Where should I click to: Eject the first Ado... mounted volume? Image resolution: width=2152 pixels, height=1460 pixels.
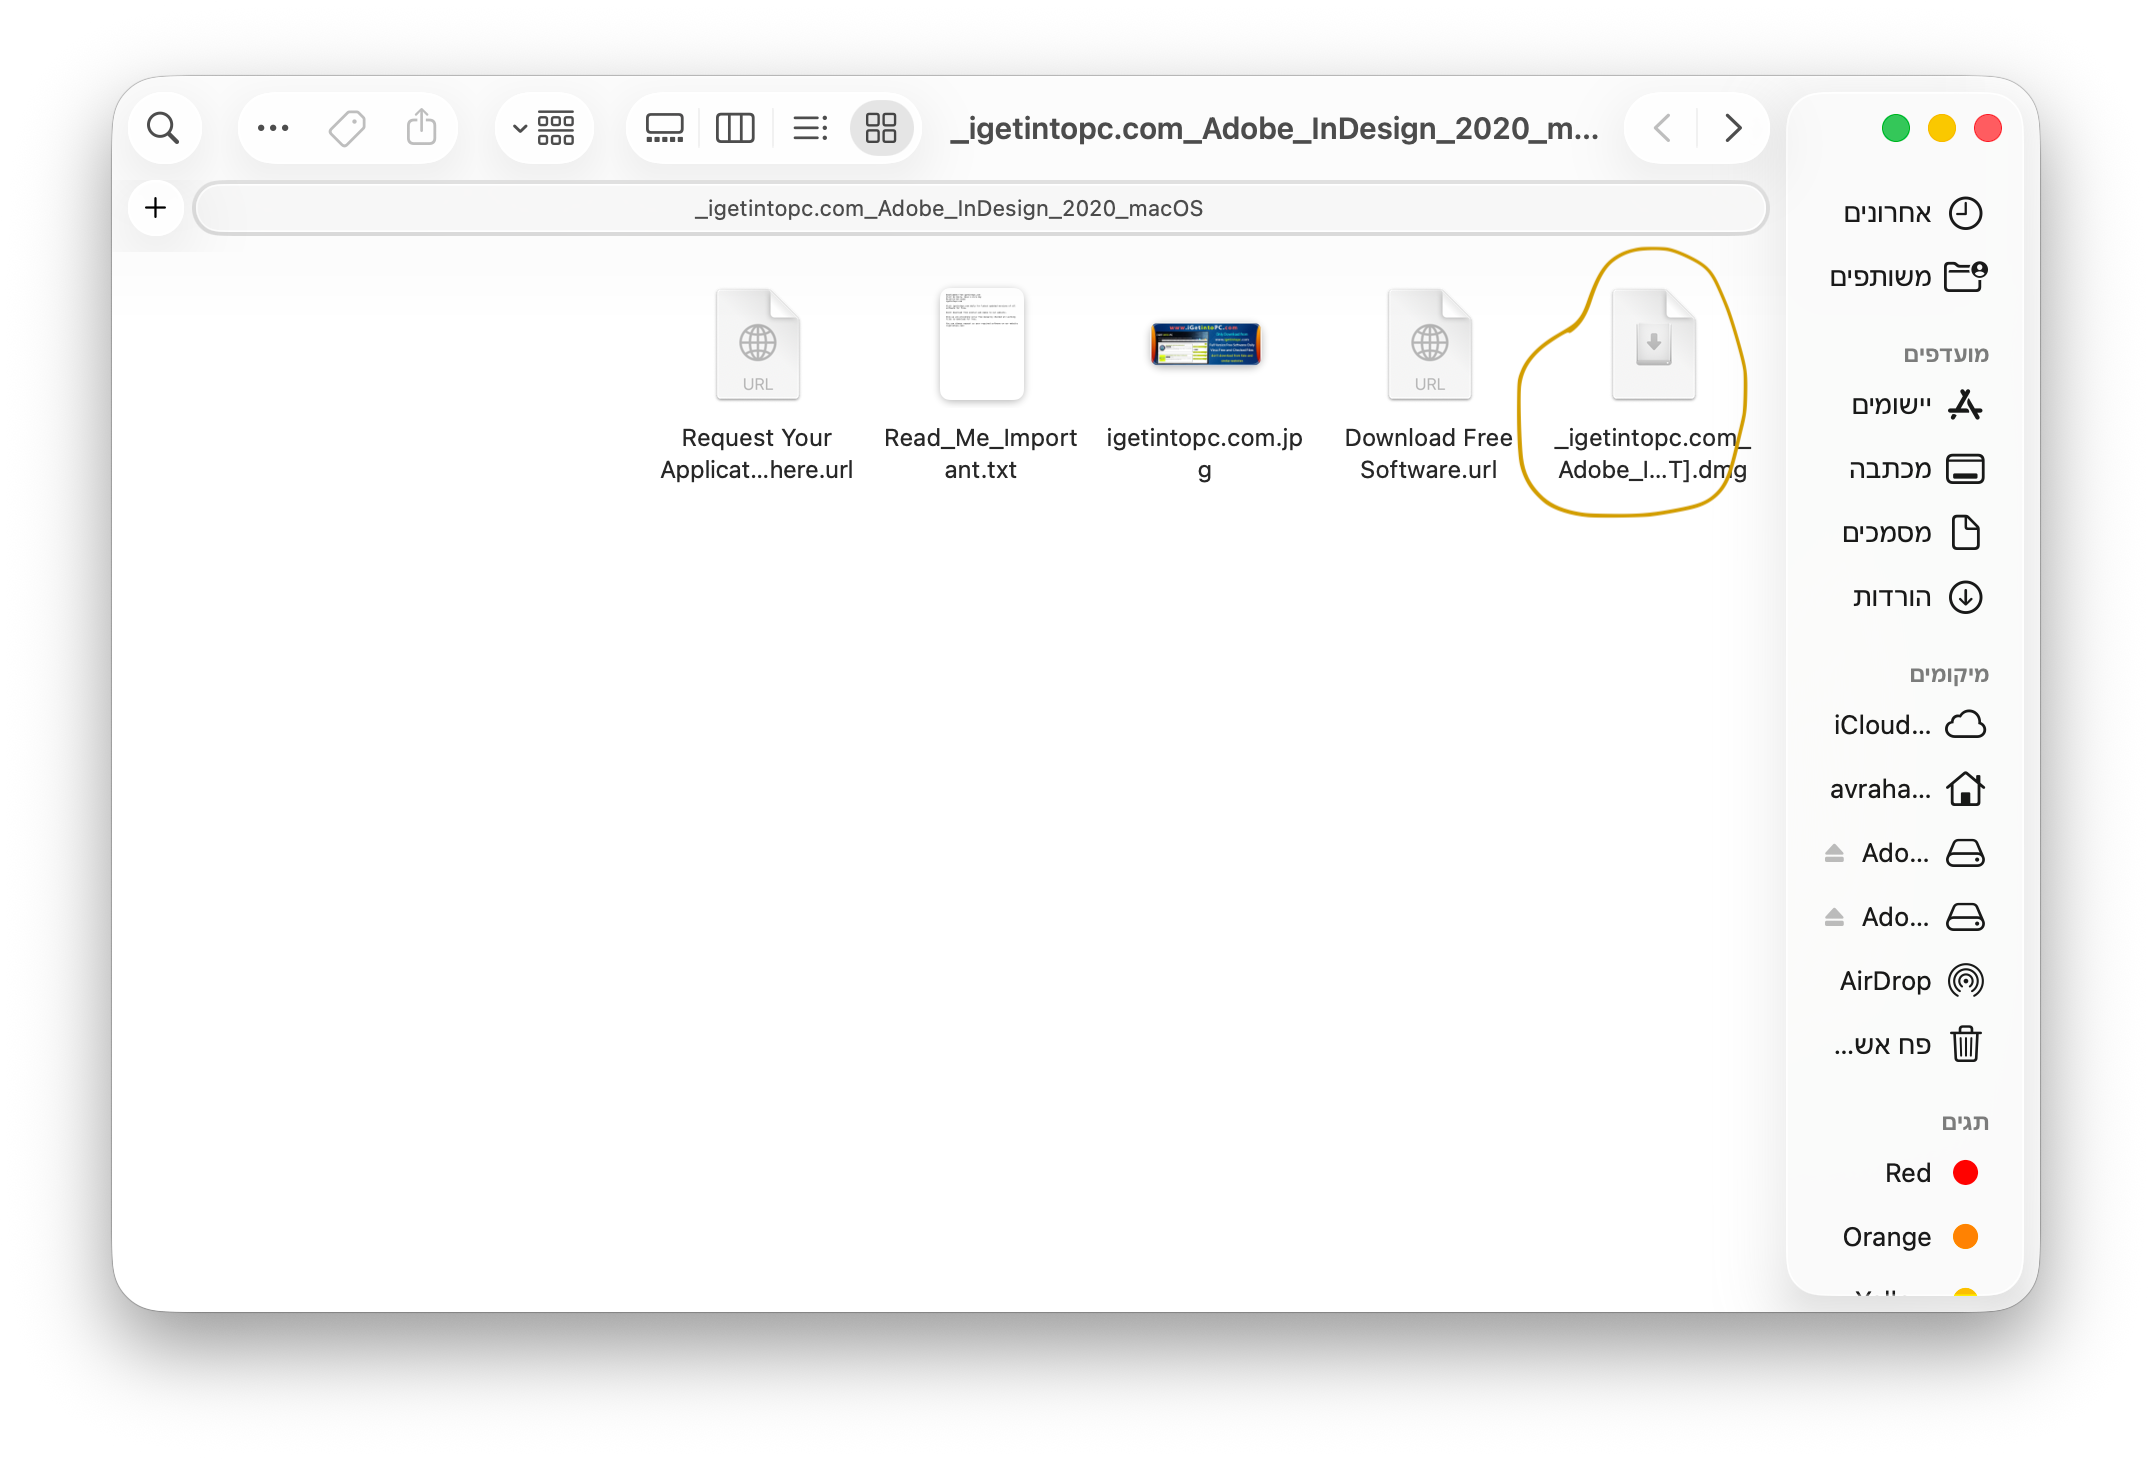pos(1834,853)
